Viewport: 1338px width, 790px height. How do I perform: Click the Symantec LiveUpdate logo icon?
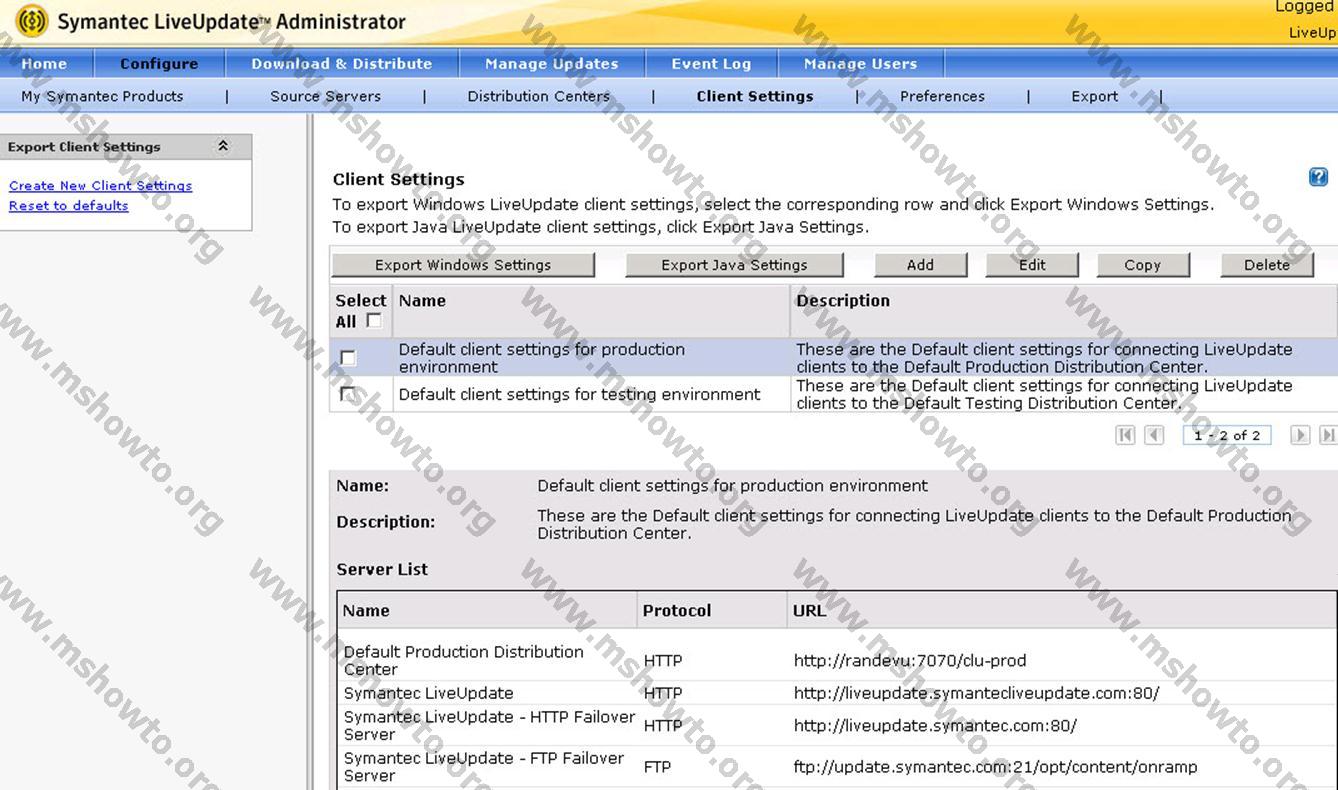[x=32, y=21]
